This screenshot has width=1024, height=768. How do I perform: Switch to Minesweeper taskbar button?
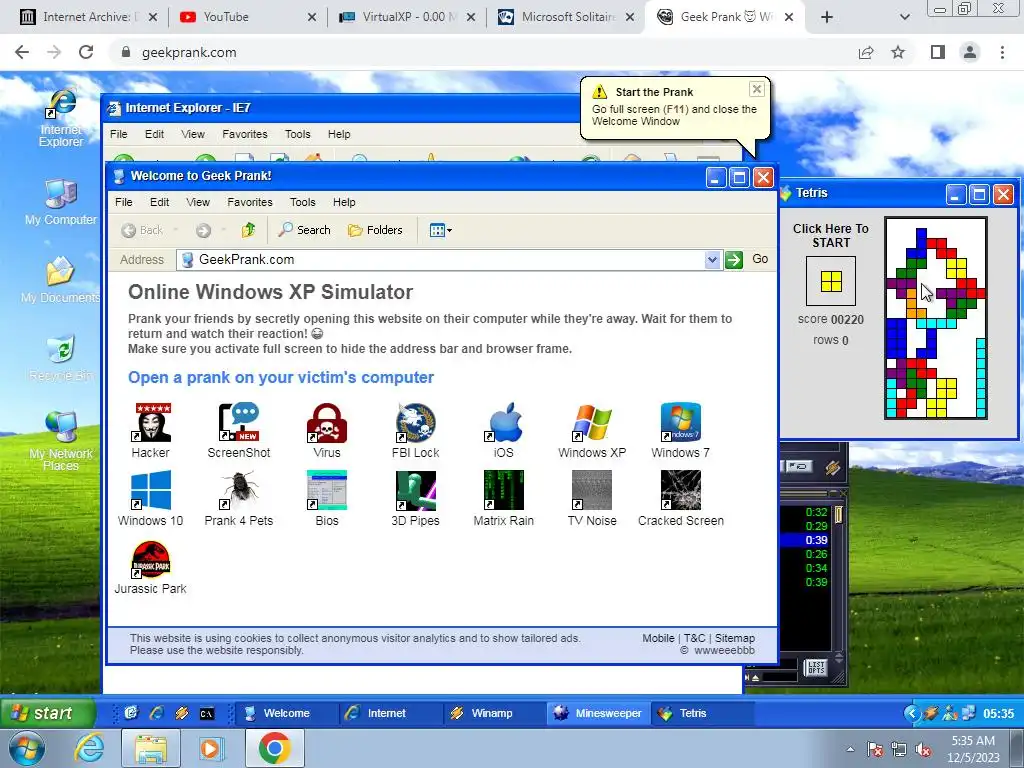pyautogui.click(x=598, y=713)
